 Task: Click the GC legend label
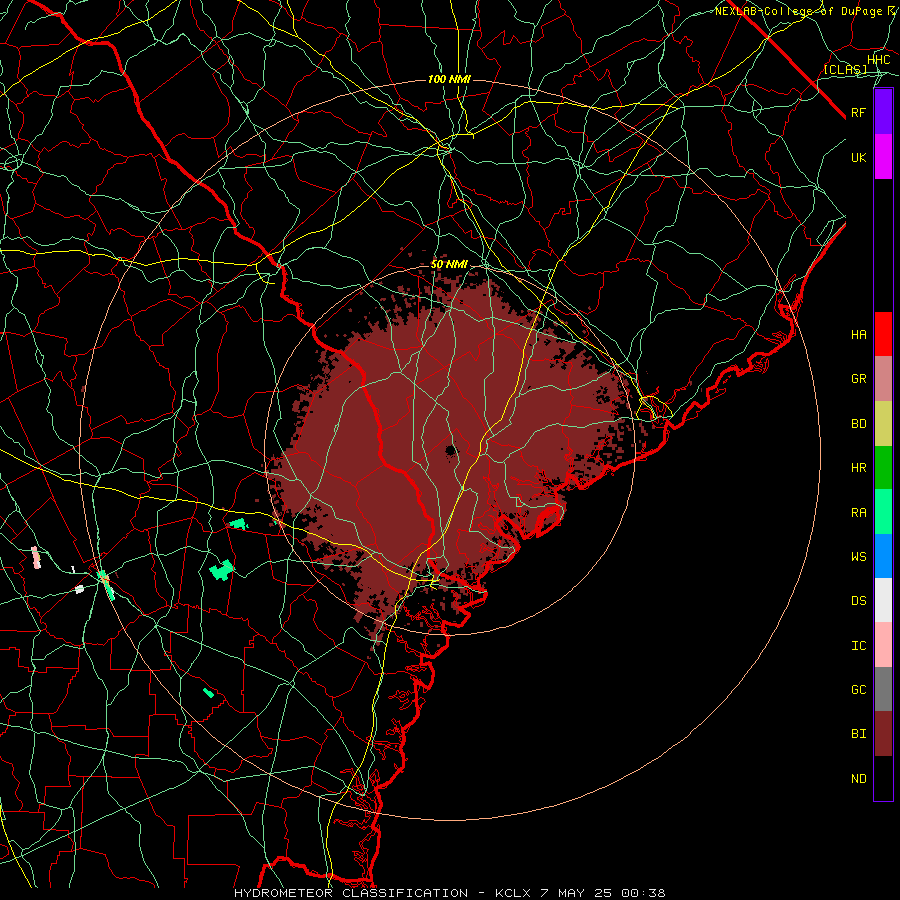(859, 690)
